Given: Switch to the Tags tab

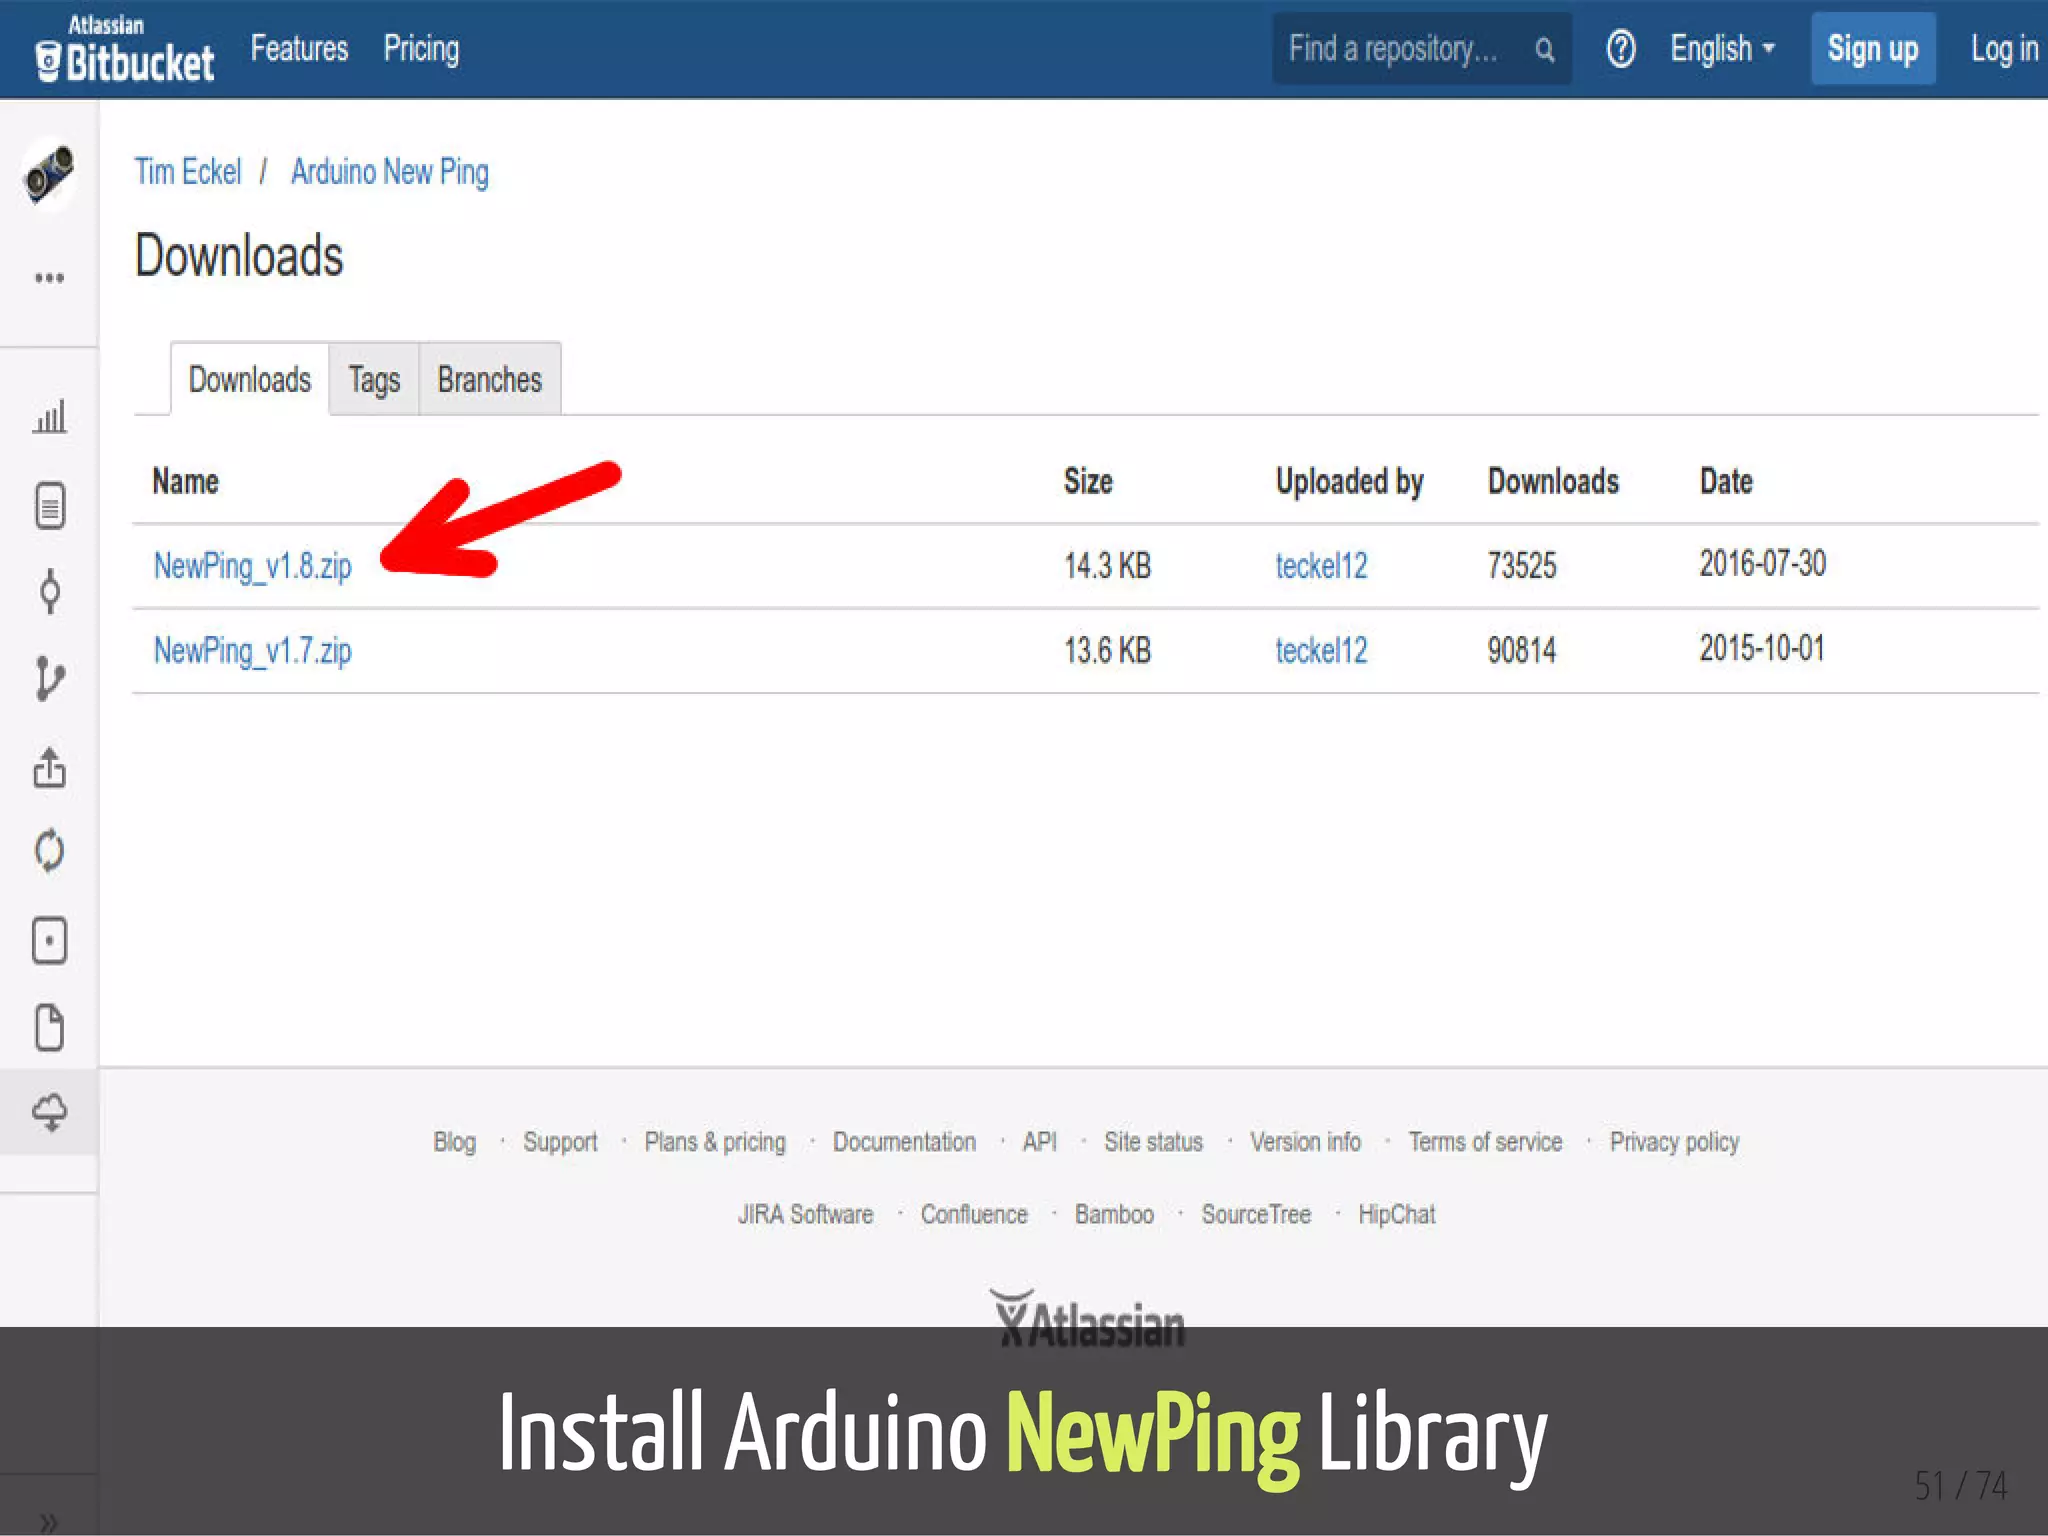Looking at the screenshot, I should pos(374,380).
